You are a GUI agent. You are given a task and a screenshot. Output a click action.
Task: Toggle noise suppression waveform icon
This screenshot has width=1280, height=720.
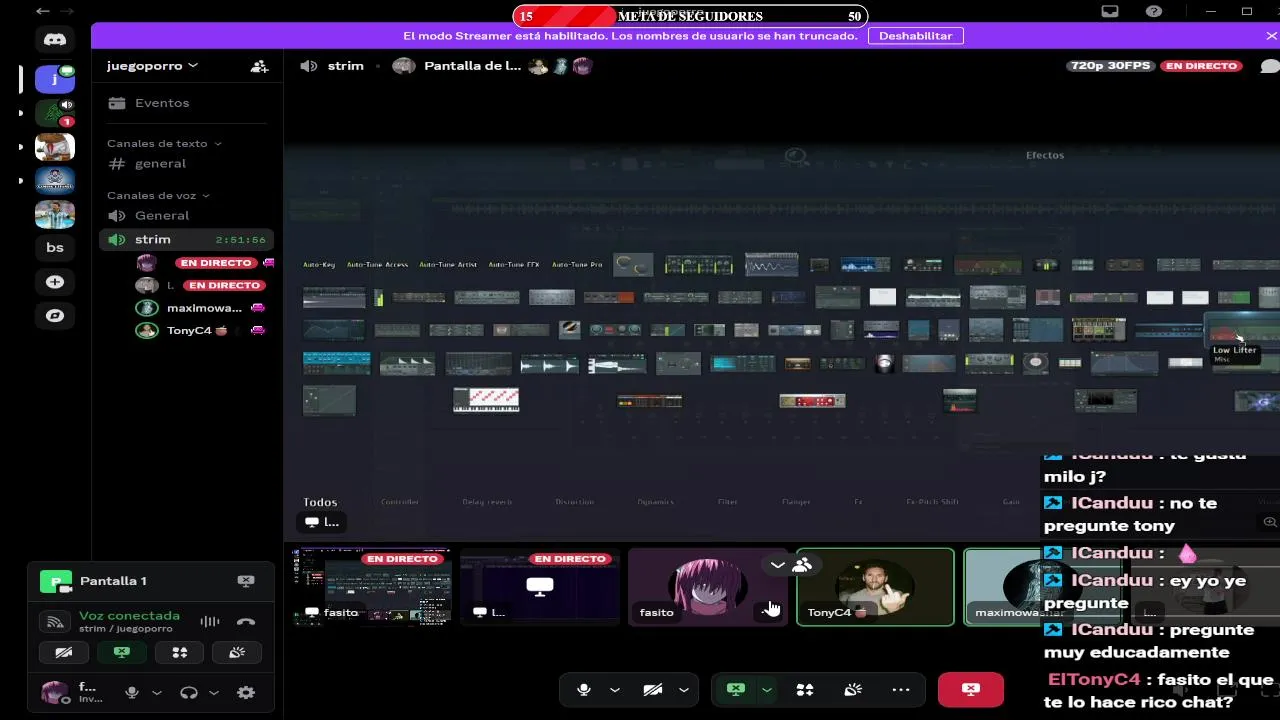pos(209,622)
